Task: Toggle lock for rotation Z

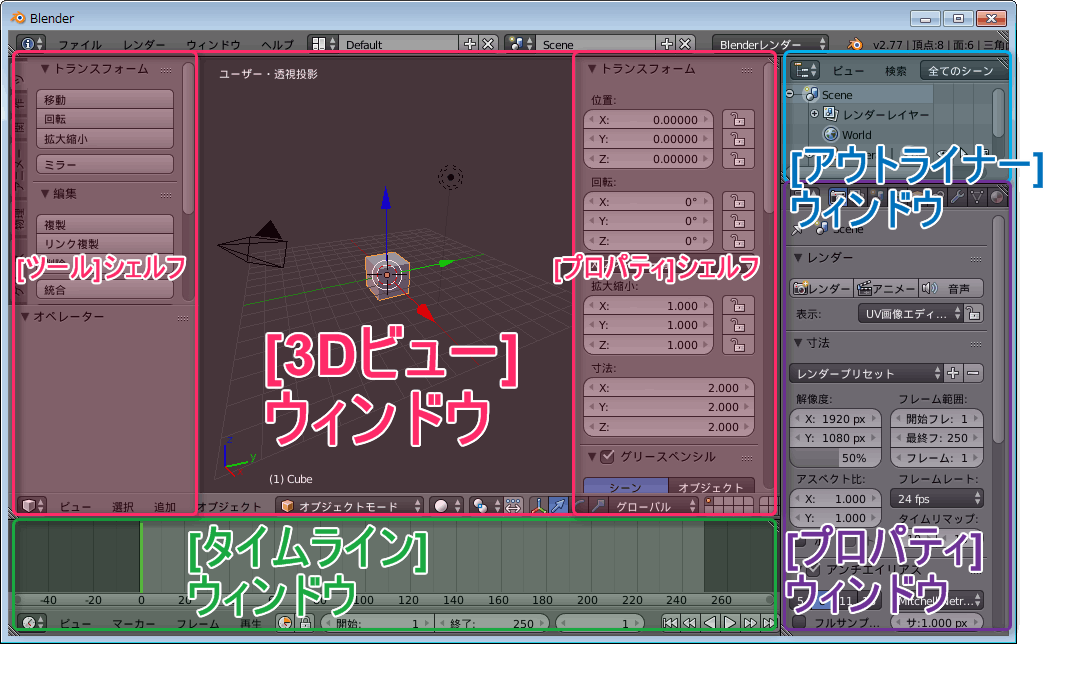Action: pos(738,241)
